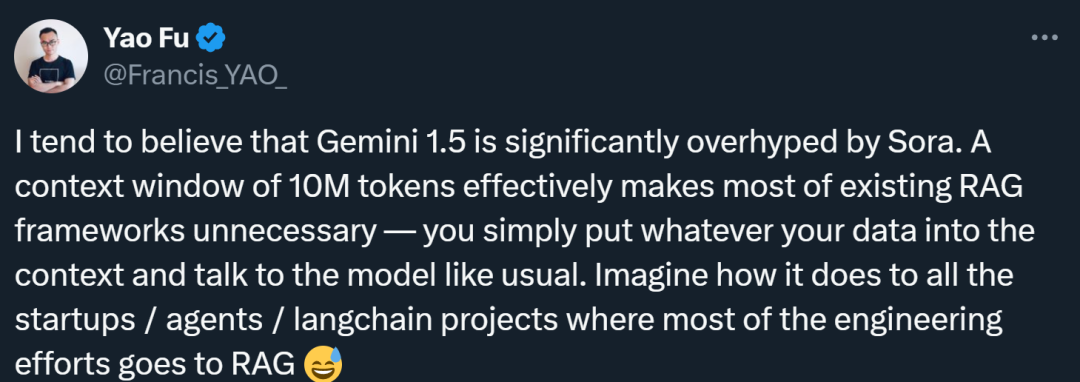Open Yao Fu's profile picture
The width and height of the screenshot is (1080, 382).
[x=51, y=56]
